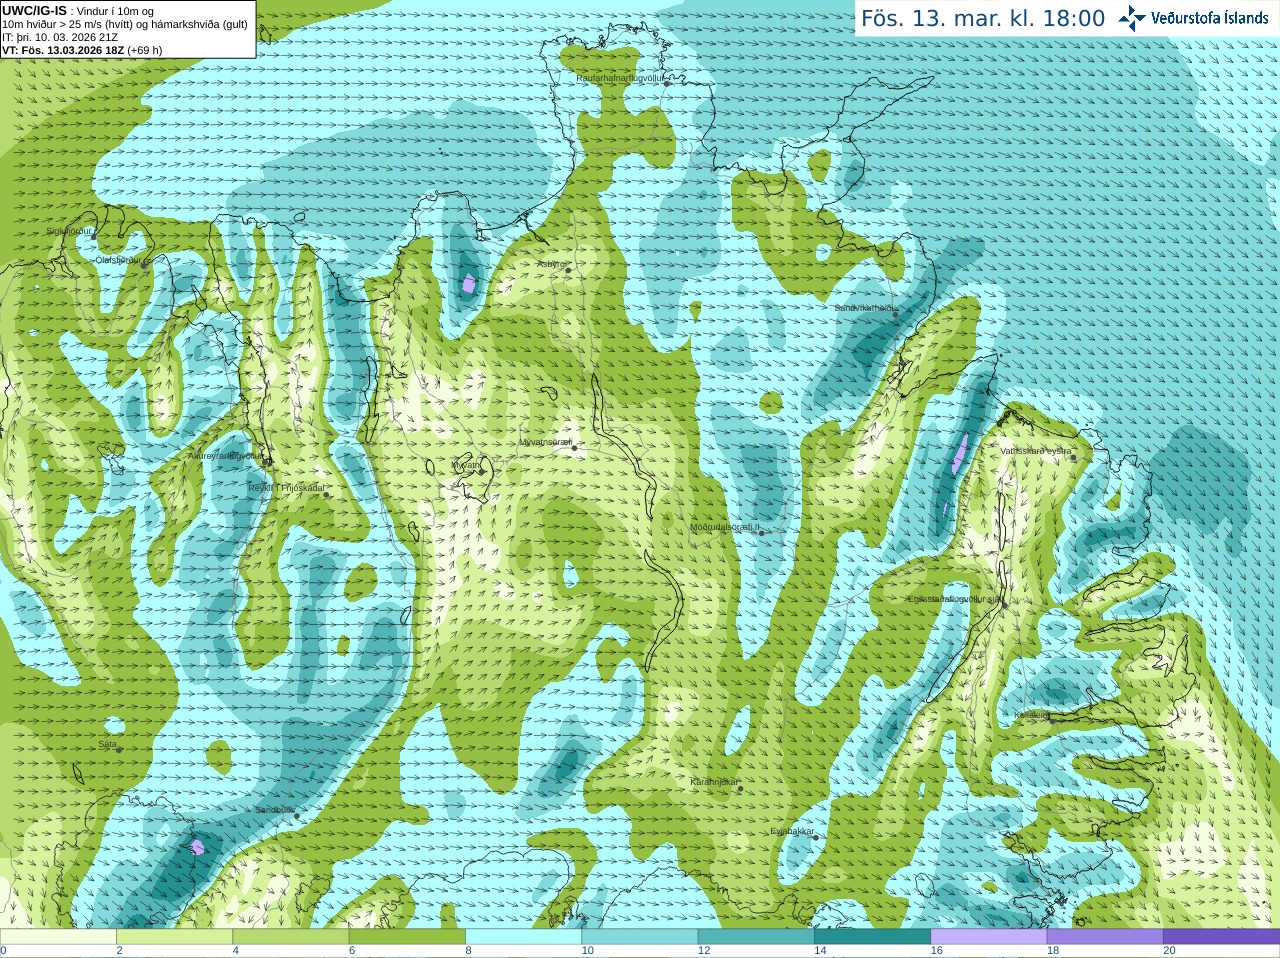Pick the 4–6 m/s green legend swatch
The width and height of the screenshot is (1280, 958).
coord(291,937)
